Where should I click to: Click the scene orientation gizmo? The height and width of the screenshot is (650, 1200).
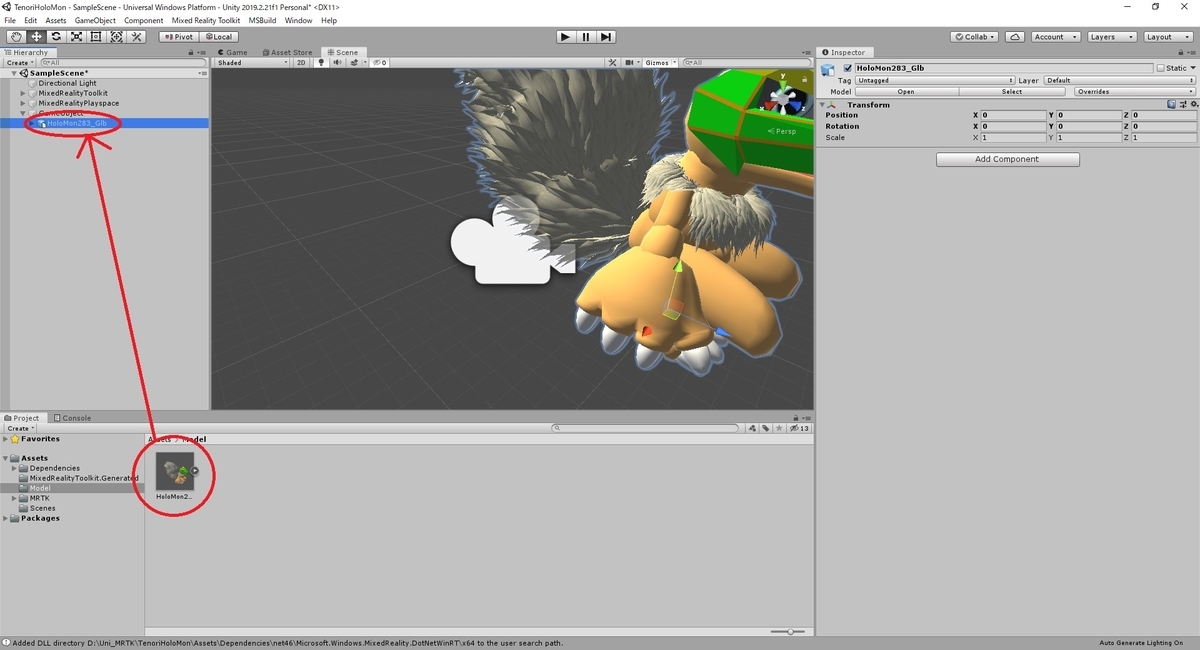click(x=783, y=99)
